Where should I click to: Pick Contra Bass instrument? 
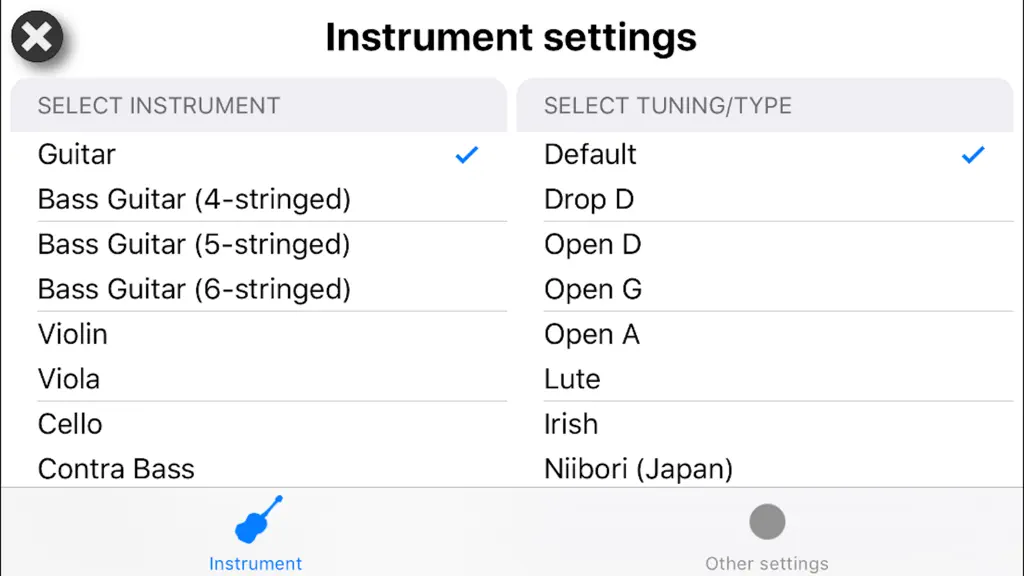pos(259,469)
